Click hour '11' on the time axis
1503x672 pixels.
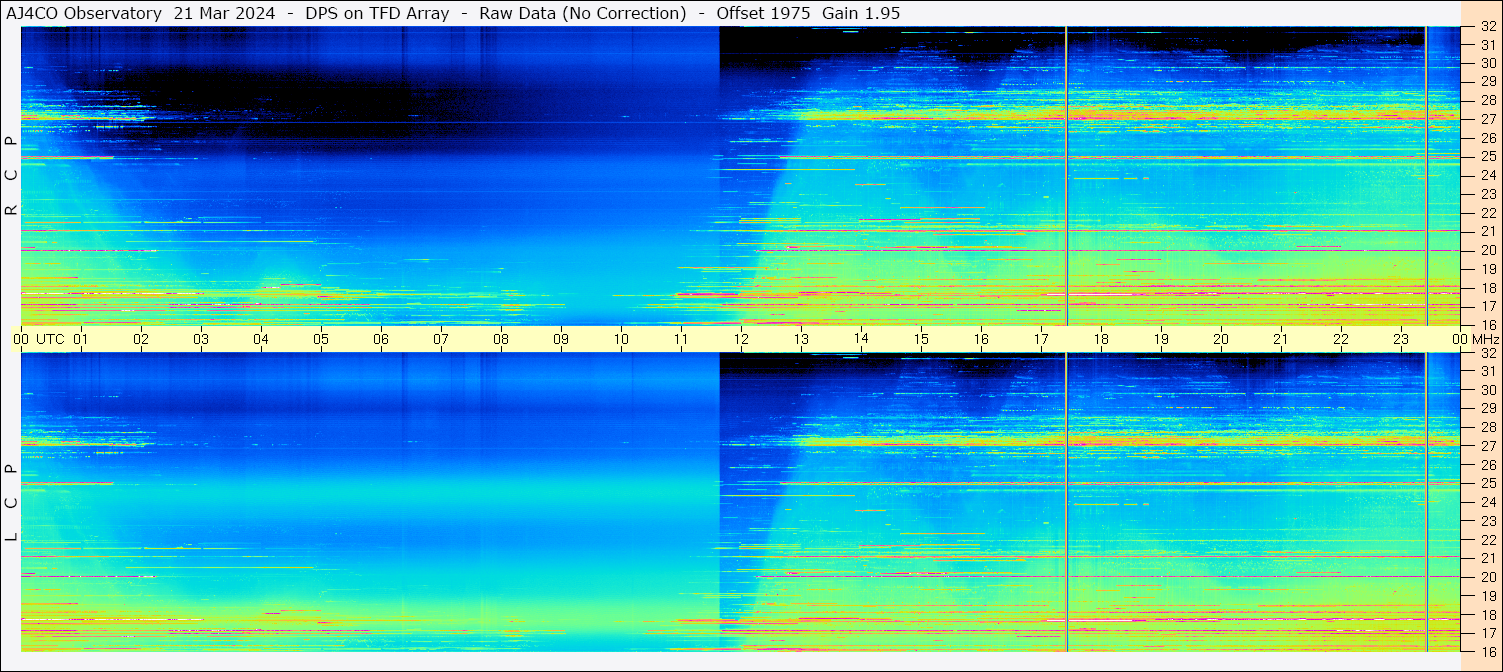click(x=681, y=339)
